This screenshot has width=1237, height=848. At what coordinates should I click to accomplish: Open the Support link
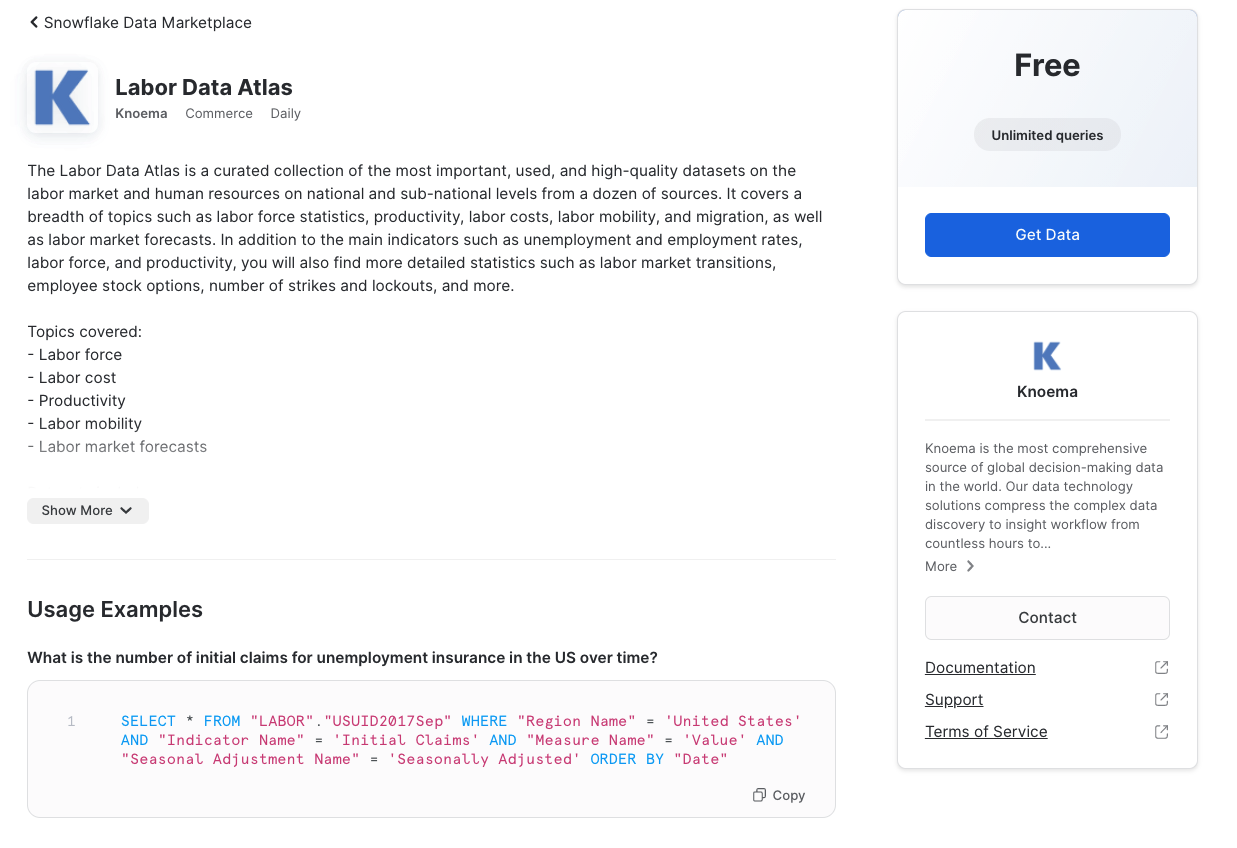pyautogui.click(x=954, y=700)
